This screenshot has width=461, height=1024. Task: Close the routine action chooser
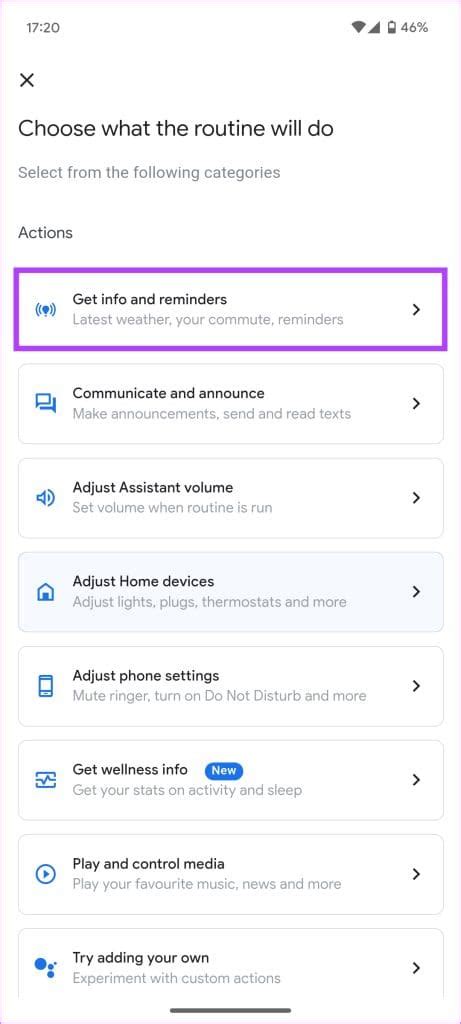27,80
